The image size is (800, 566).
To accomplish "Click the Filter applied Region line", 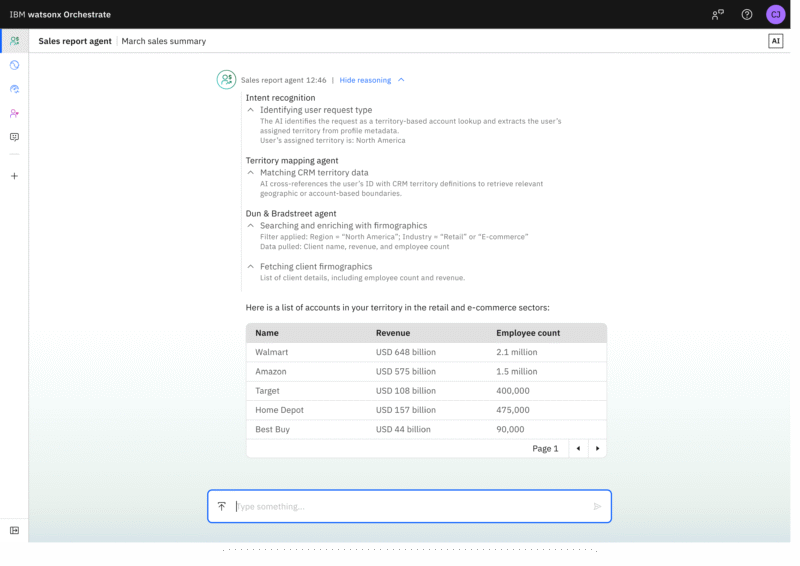I will point(394,237).
